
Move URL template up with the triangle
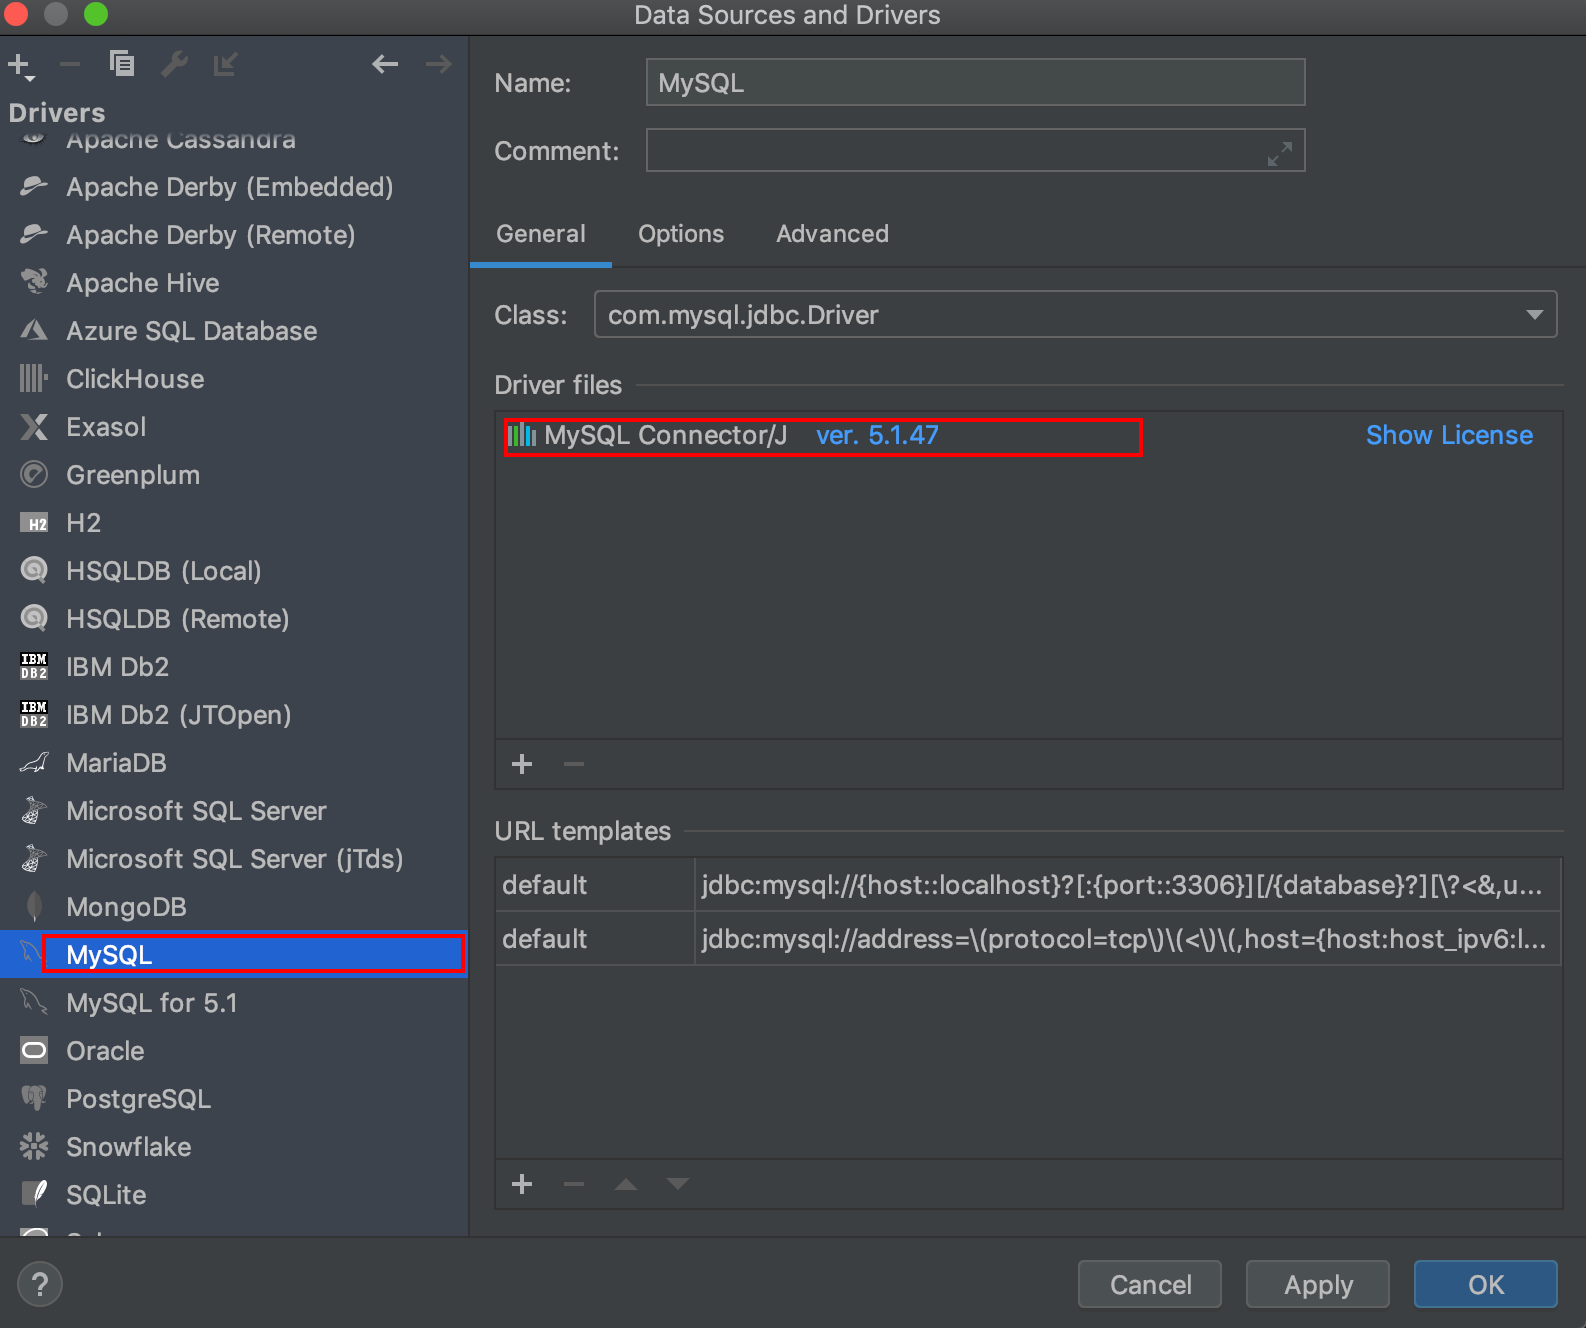(626, 1184)
